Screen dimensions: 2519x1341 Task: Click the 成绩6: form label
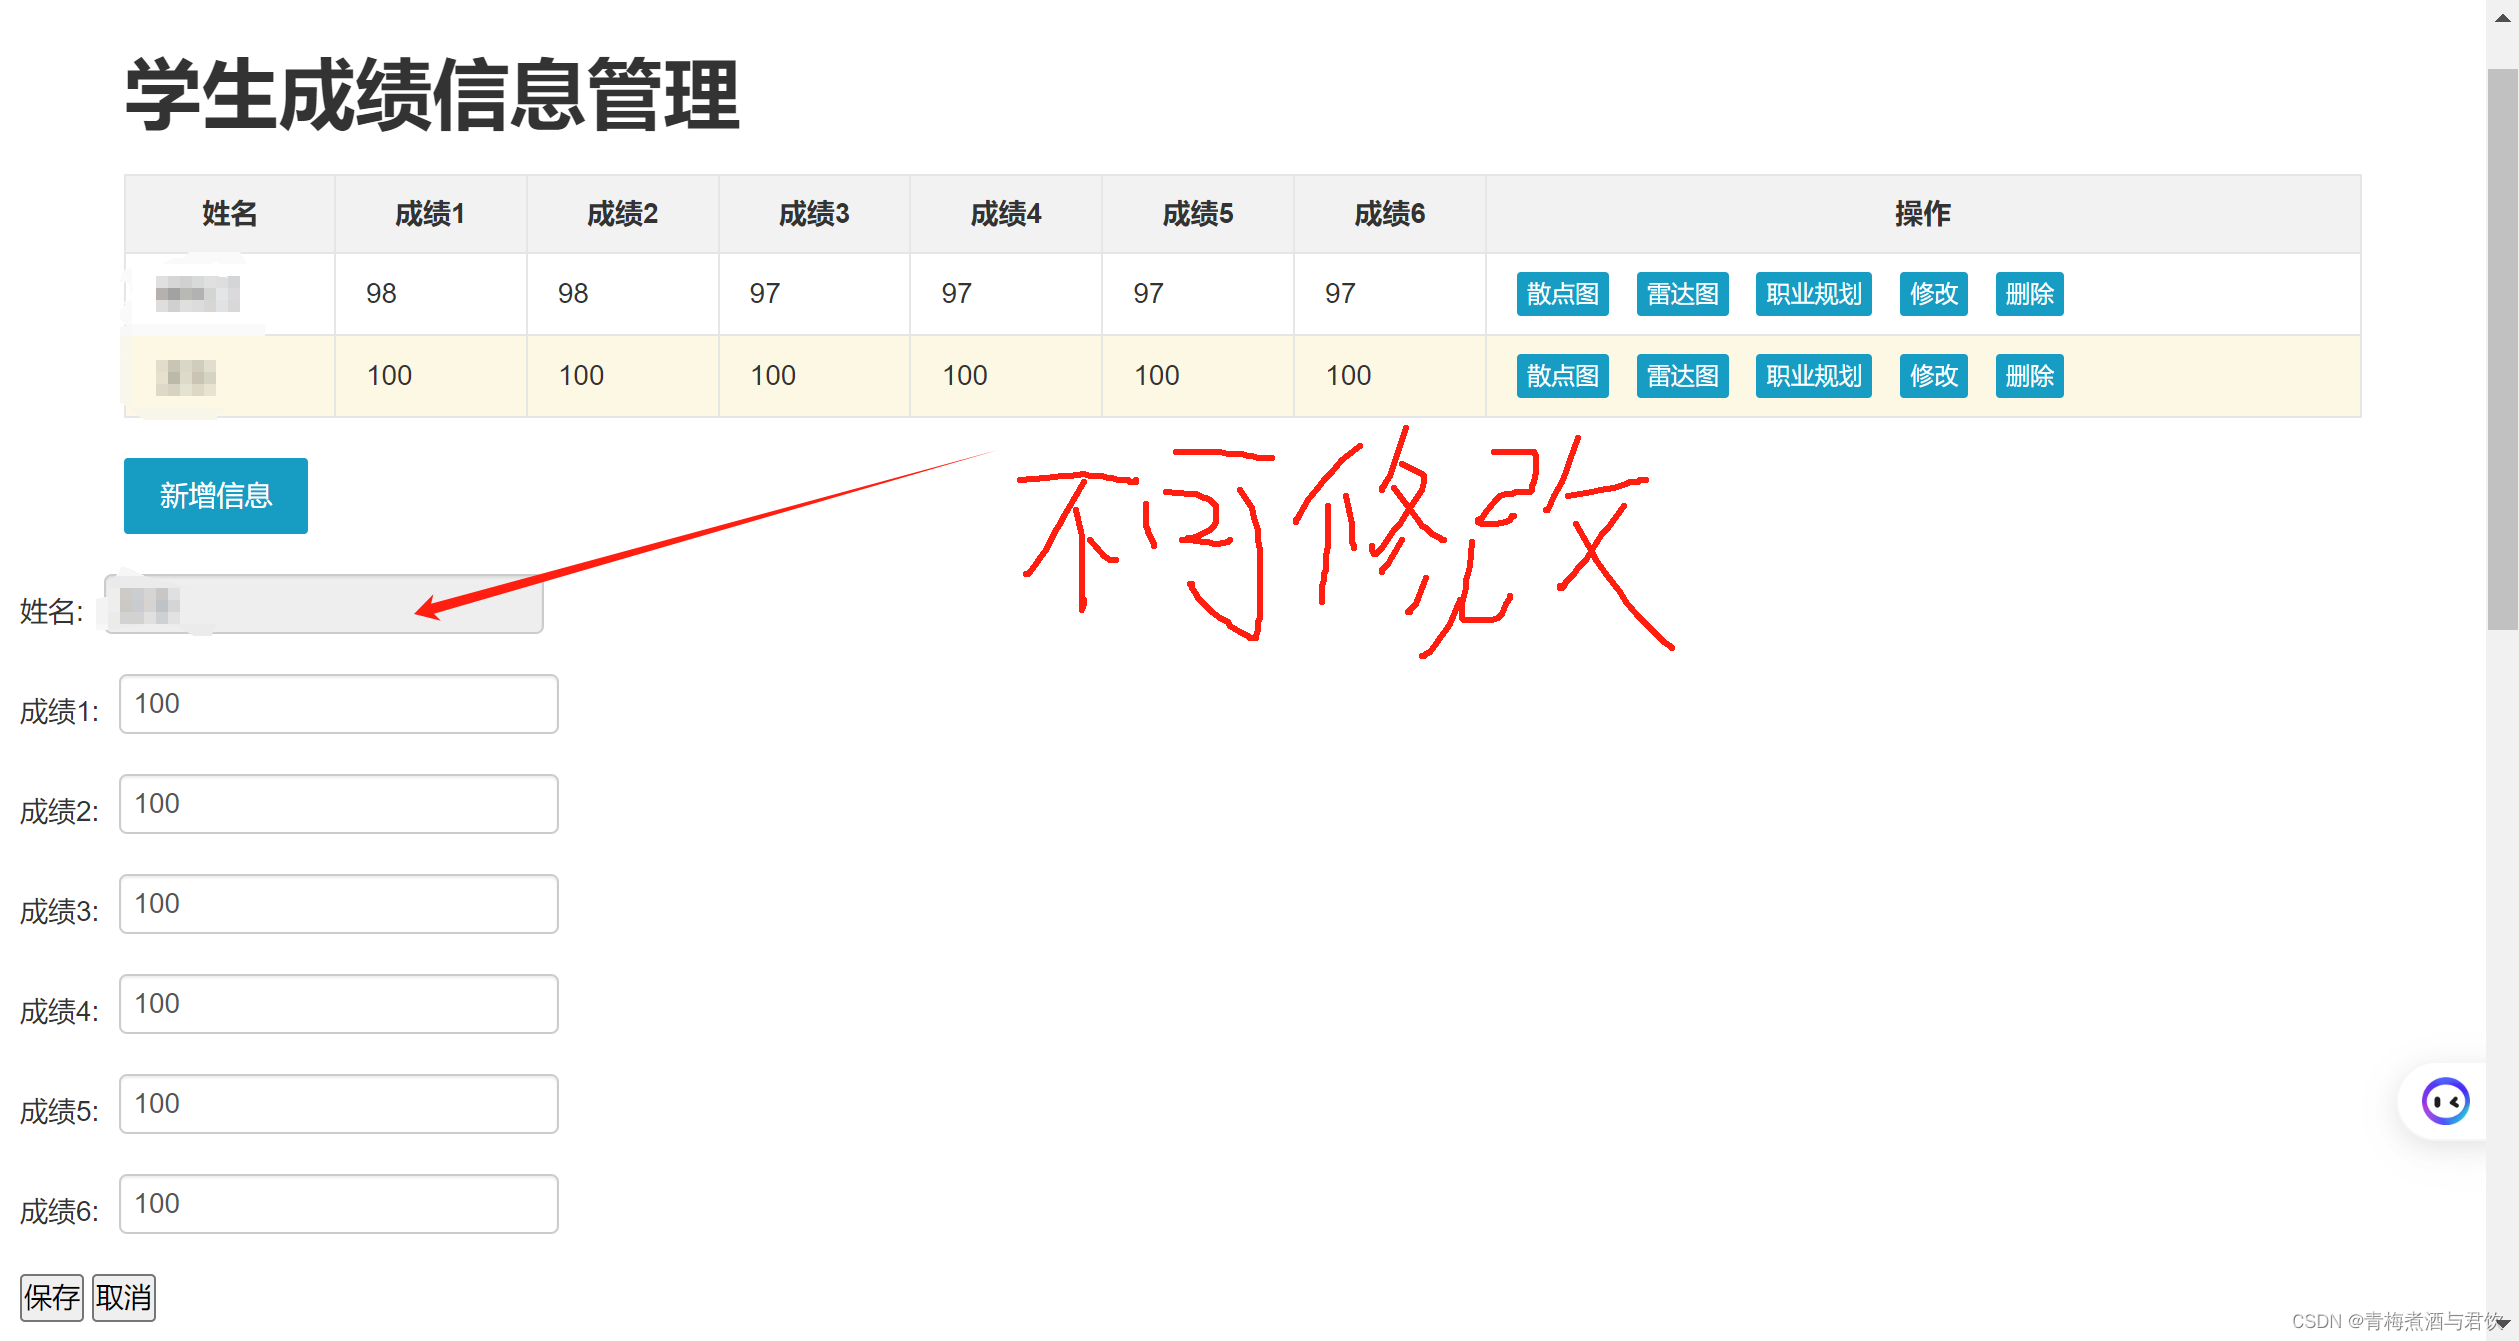pos(59,1212)
